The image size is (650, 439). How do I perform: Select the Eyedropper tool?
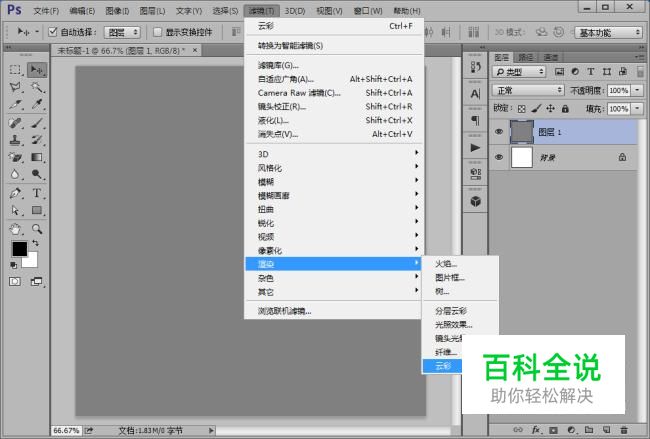click(36, 104)
